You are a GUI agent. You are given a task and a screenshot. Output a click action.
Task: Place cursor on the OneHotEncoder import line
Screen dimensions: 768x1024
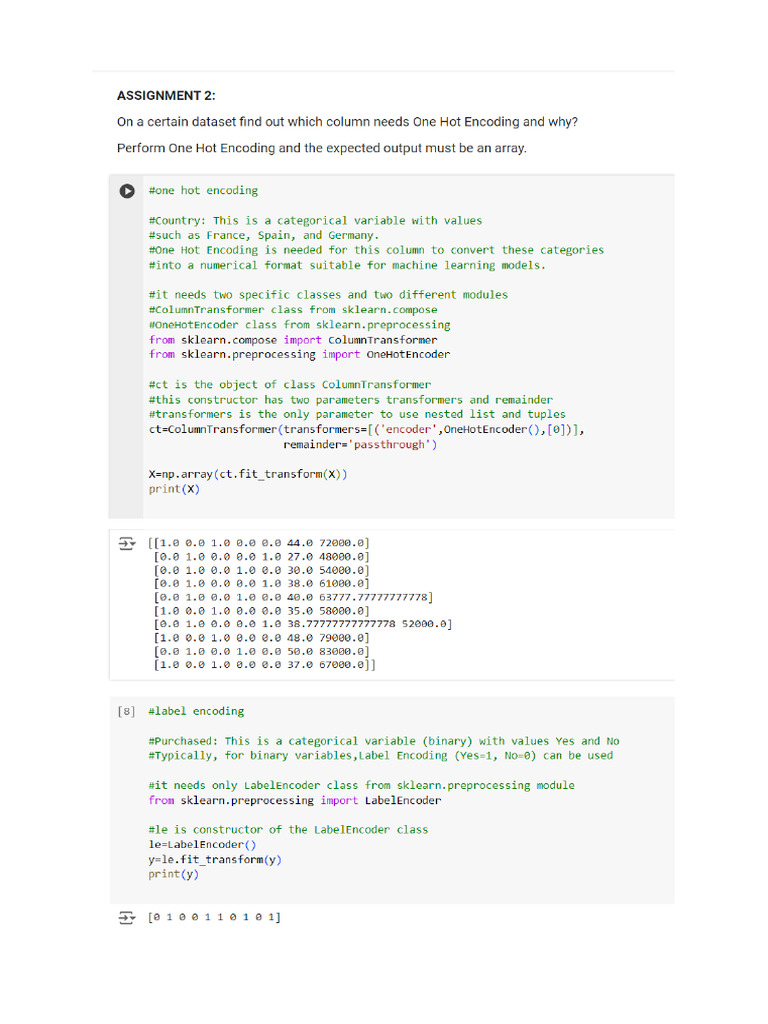tap(299, 354)
